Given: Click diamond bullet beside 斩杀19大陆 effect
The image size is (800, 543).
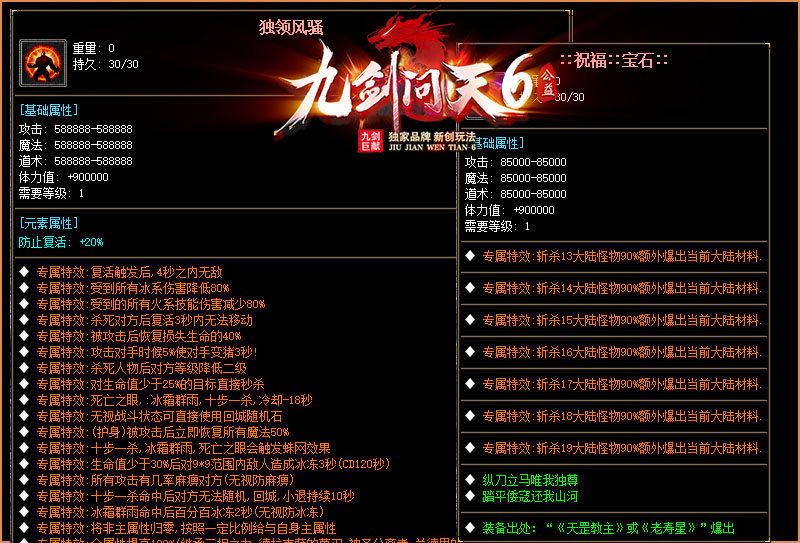Looking at the screenshot, I should (x=469, y=448).
